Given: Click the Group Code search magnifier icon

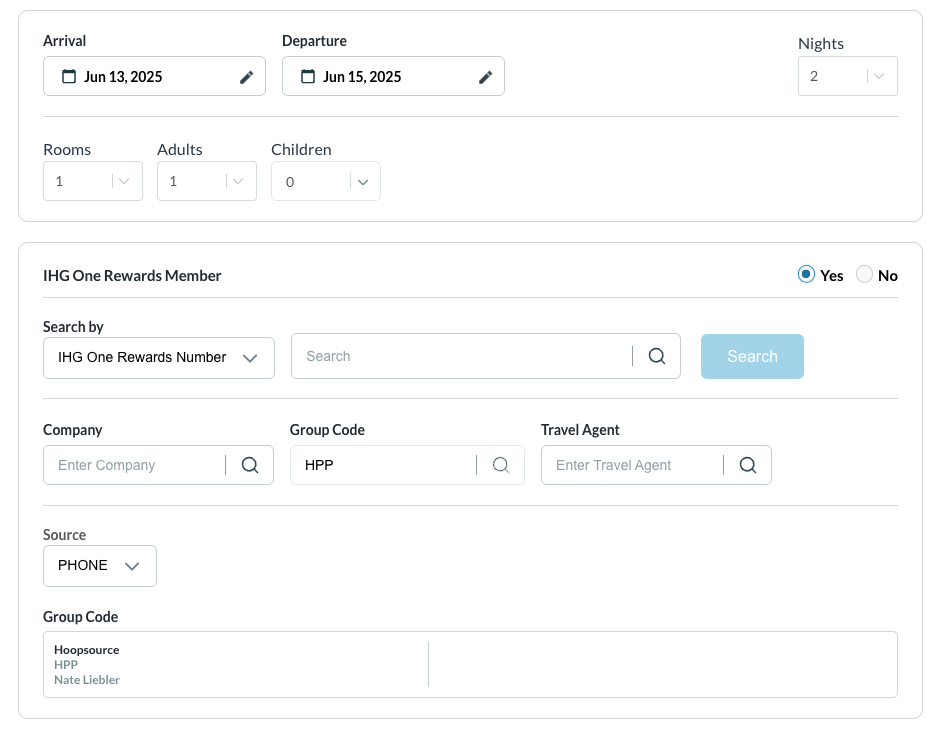Looking at the screenshot, I should [501, 465].
